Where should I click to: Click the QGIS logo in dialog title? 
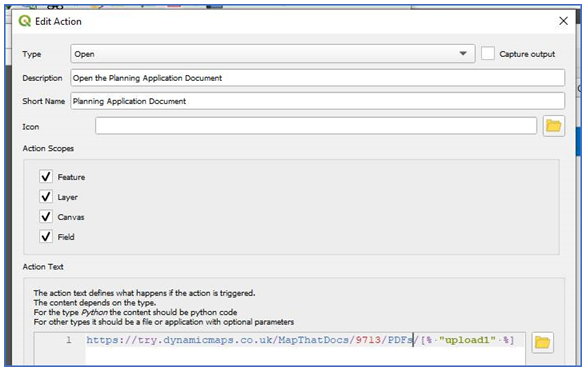click(x=25, y=21)
